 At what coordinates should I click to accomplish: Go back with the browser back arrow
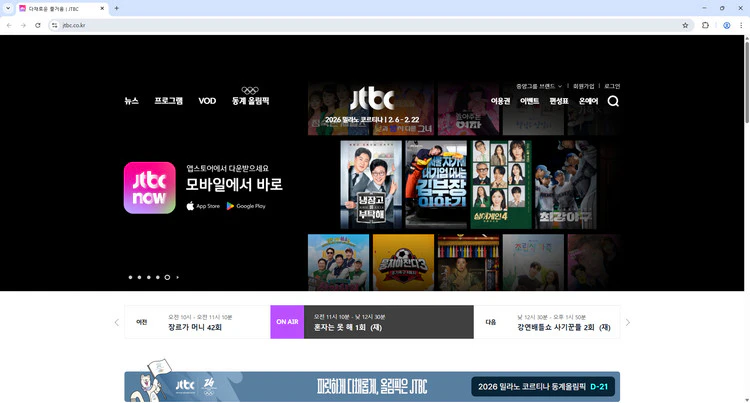(x=9, y=25)
